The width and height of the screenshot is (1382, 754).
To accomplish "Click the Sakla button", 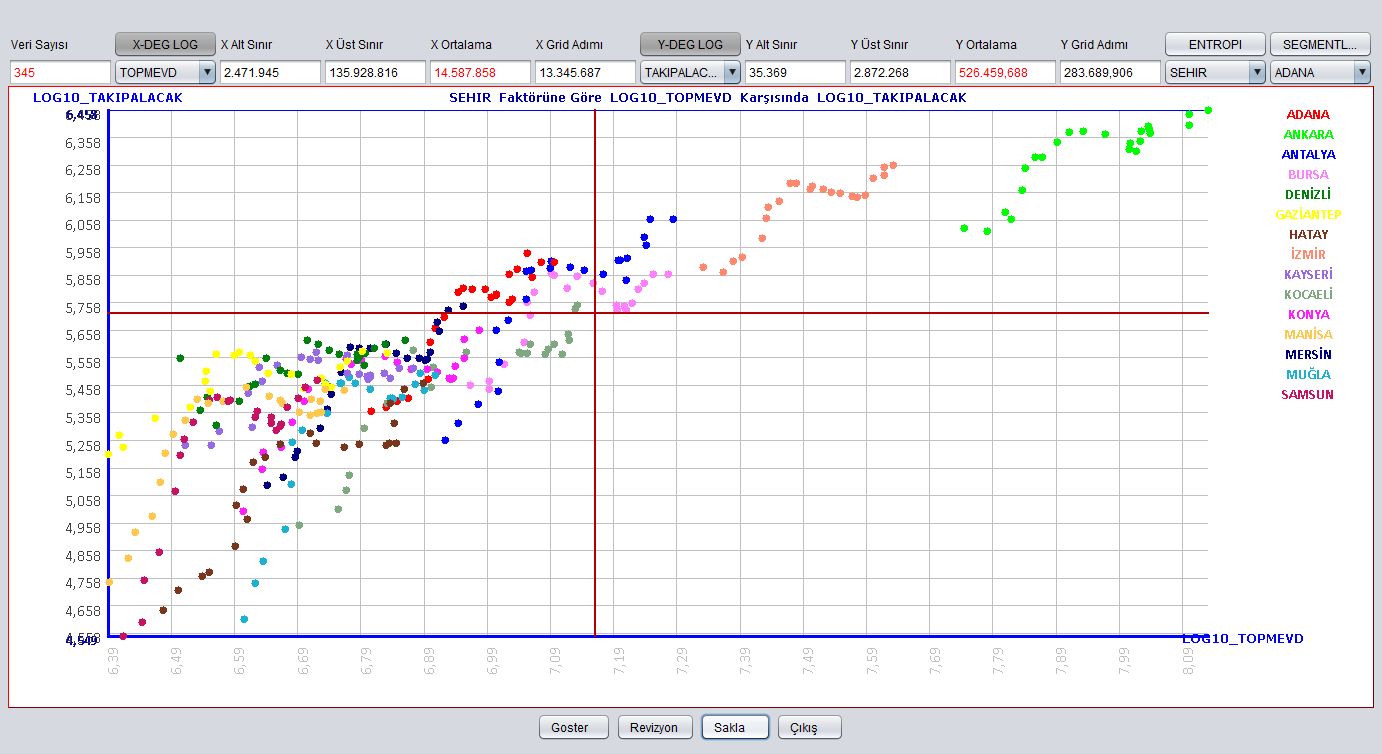I will point(735,727).
